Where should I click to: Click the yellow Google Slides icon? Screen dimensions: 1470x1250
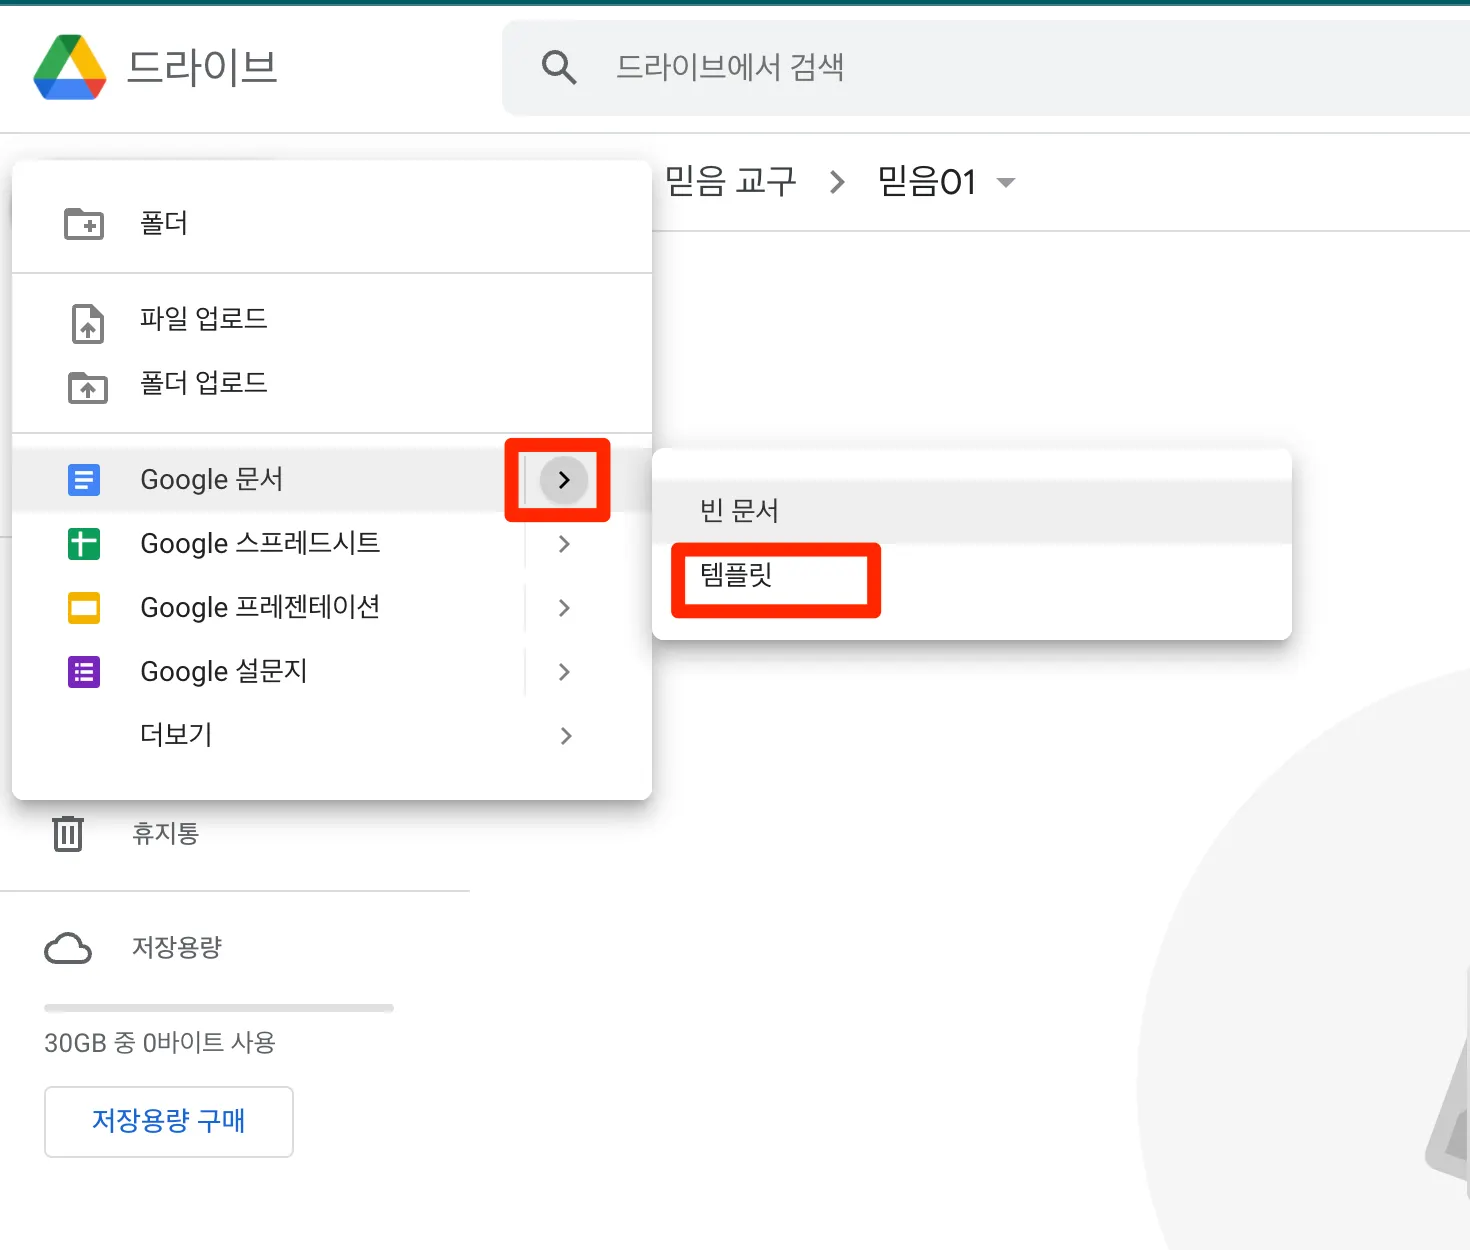[x=84, y=608]
